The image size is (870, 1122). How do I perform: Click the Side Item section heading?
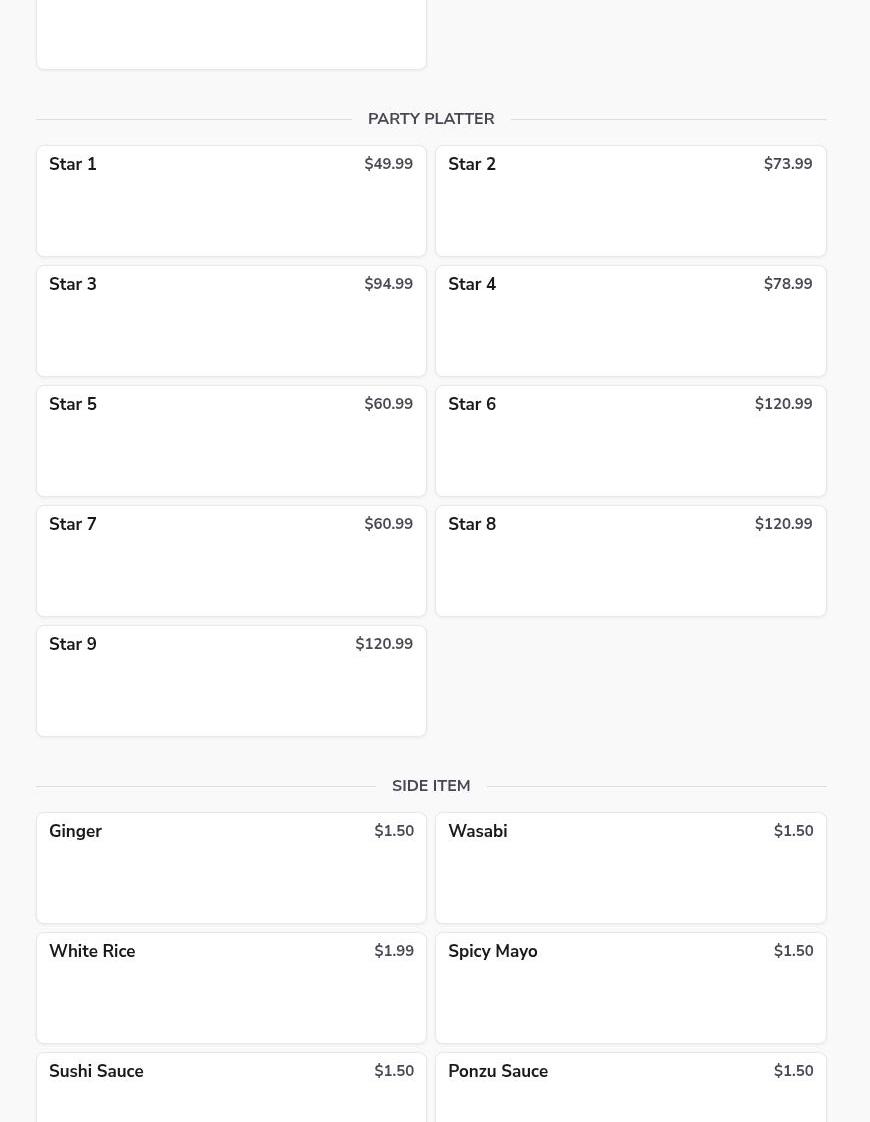click(431, 786)
